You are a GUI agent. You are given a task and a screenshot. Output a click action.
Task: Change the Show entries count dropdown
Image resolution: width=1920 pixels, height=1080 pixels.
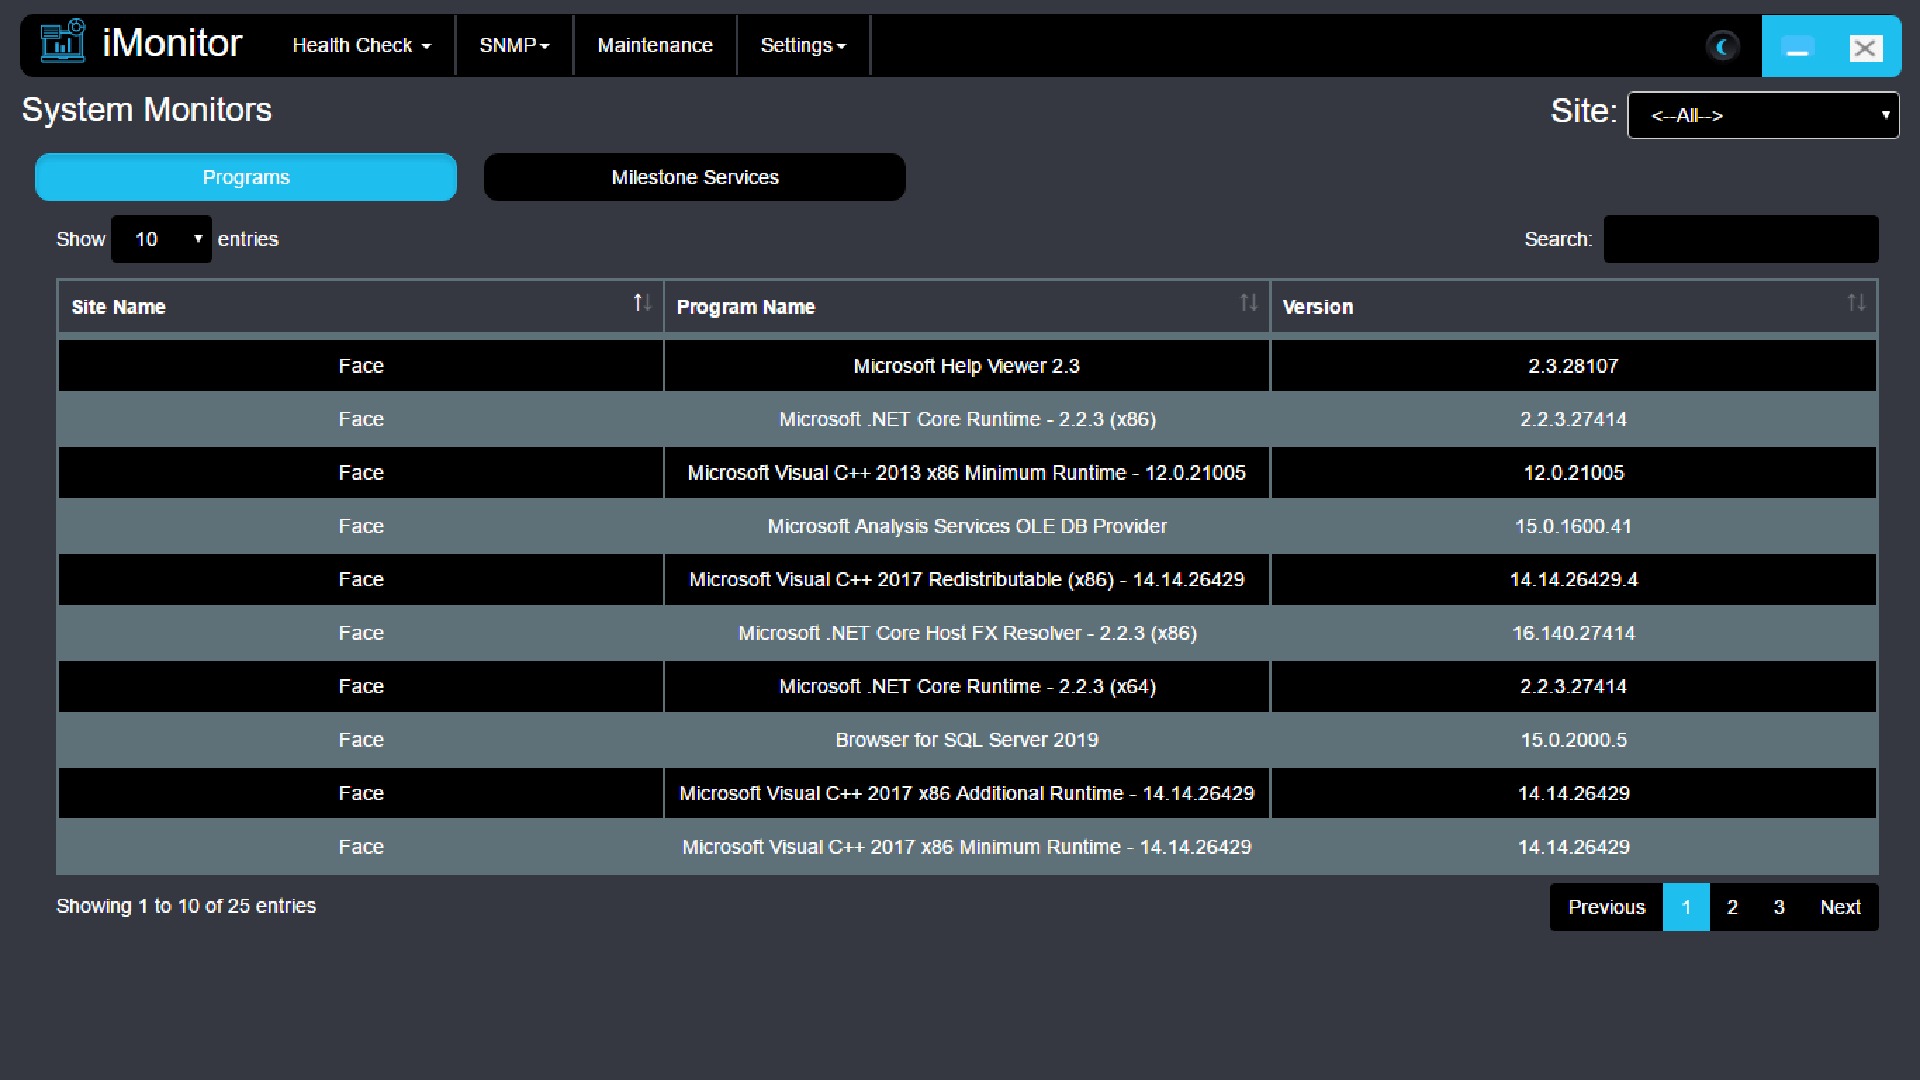[161, 239]
